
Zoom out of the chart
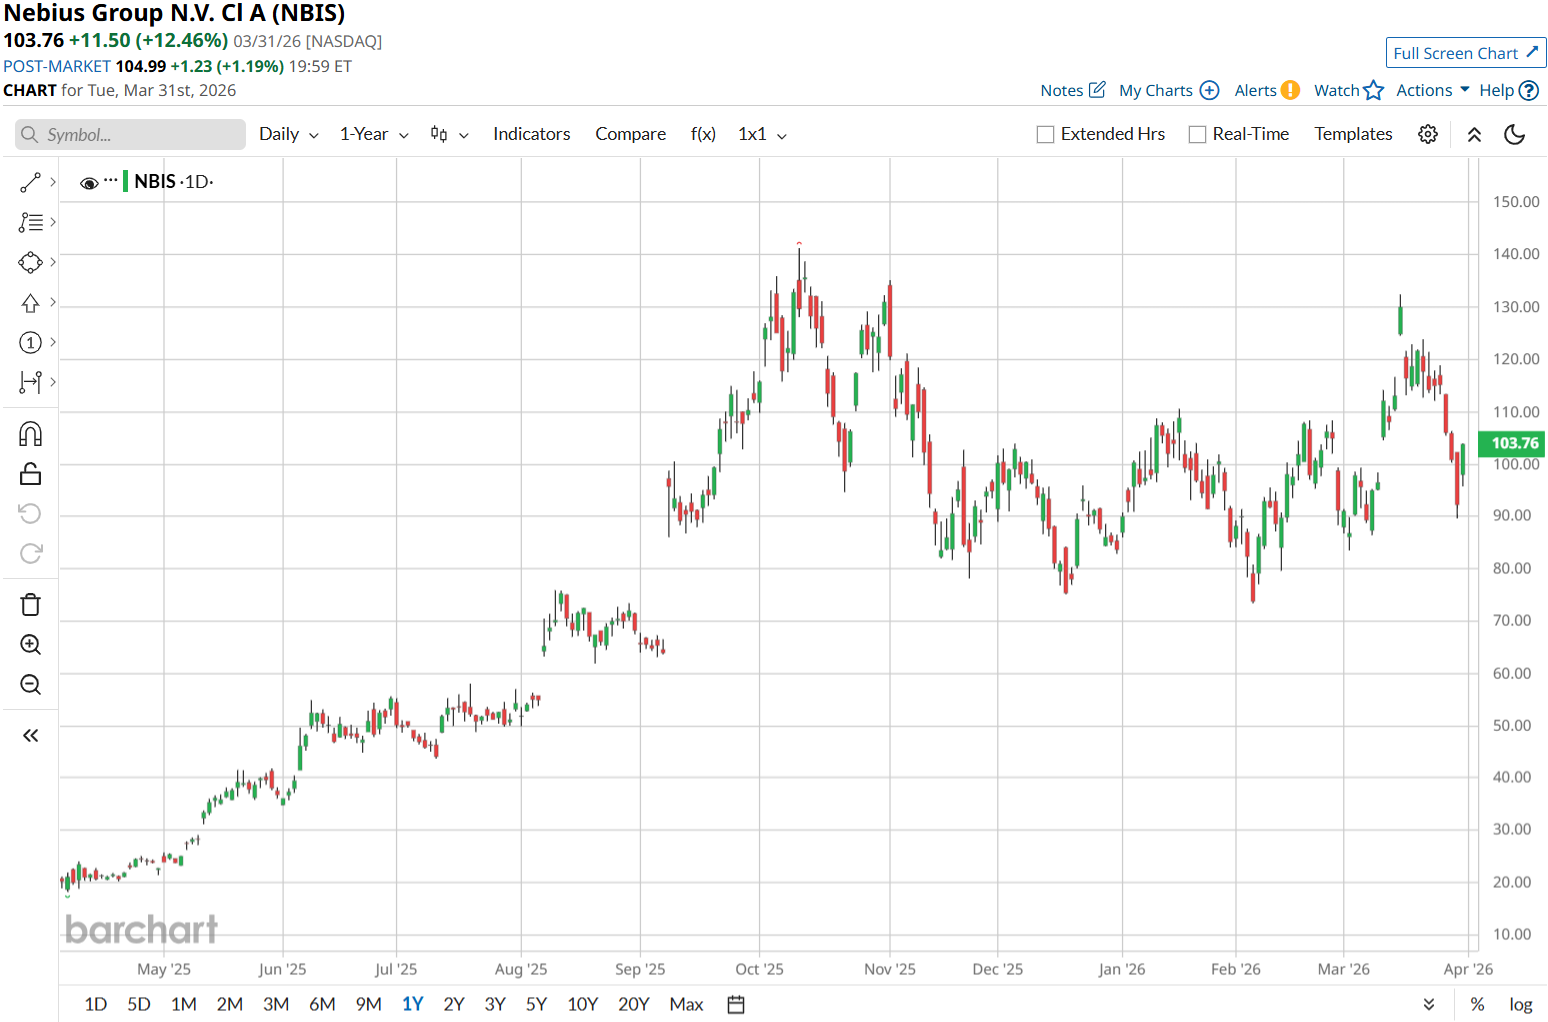(x=30, y=685)
